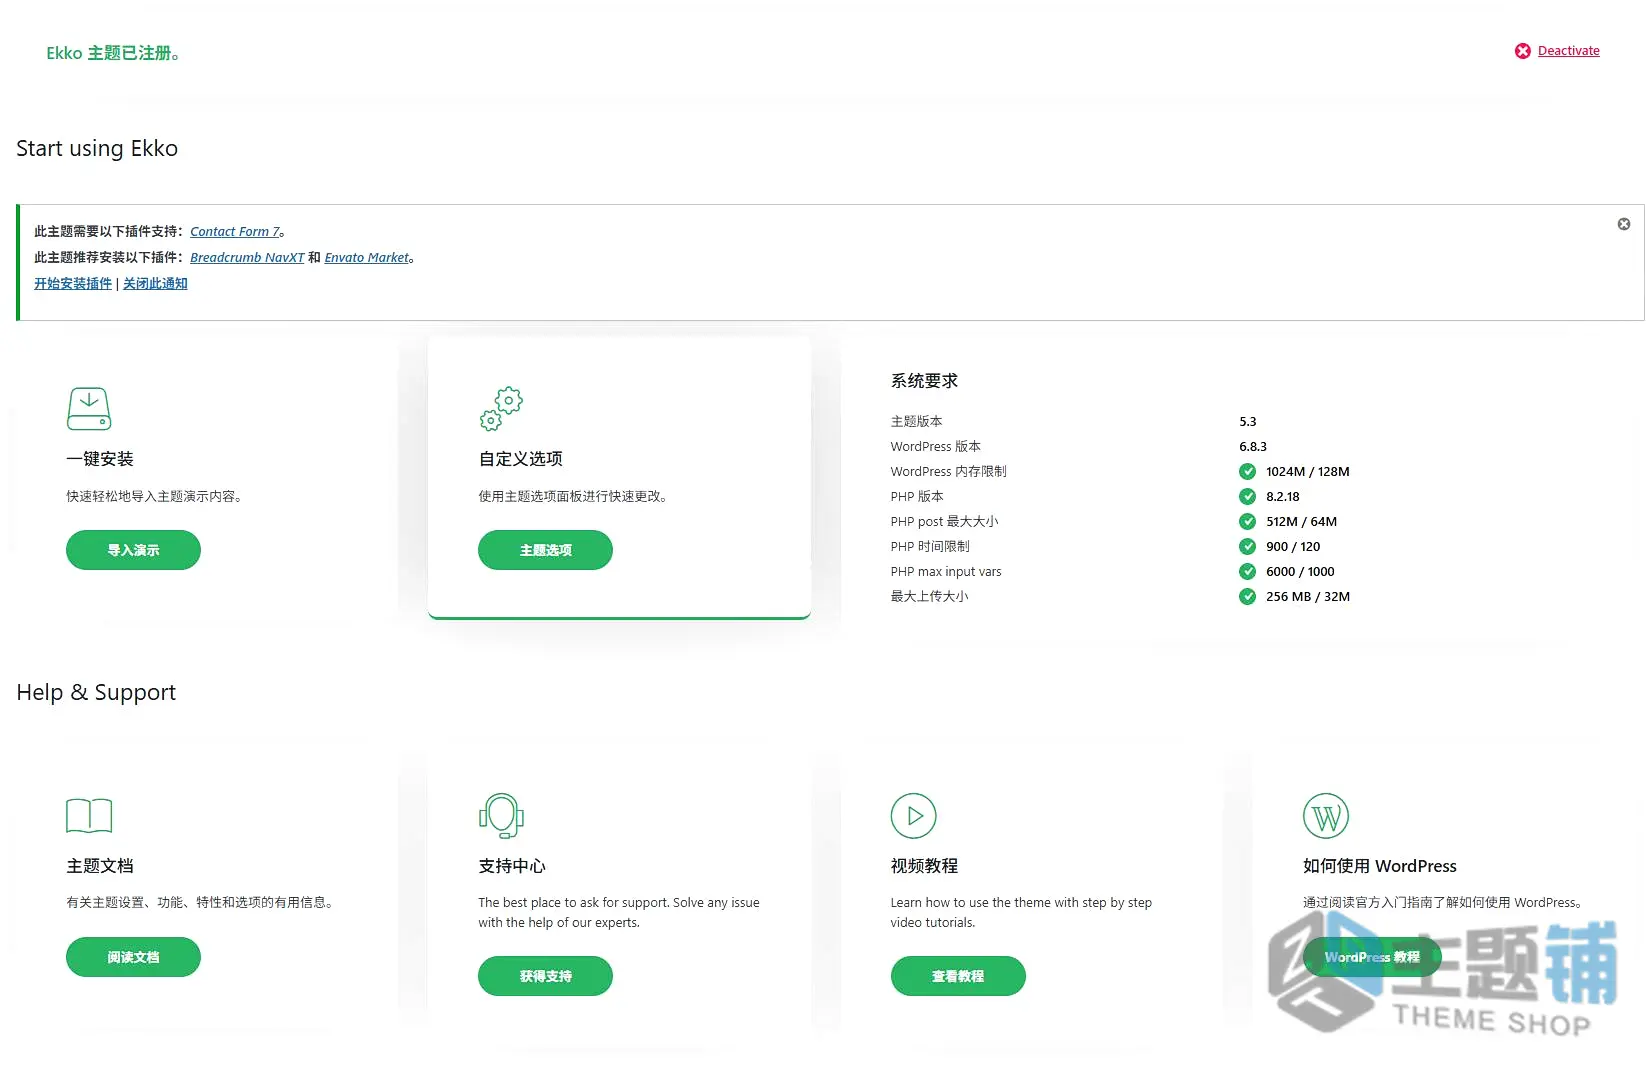
Task: Click the 使用主题选项面板进行快速更改 description
Action: [x=573, y=497]
